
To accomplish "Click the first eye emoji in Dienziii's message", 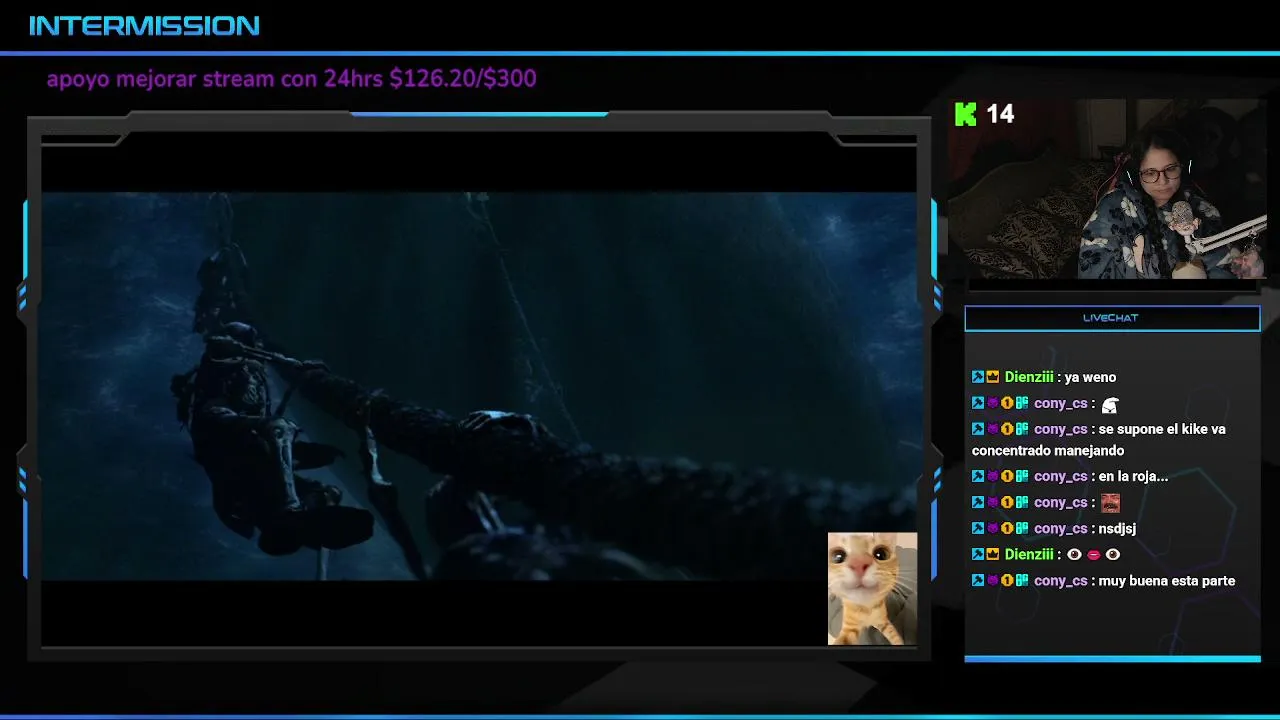I will tap(1075, 554).
